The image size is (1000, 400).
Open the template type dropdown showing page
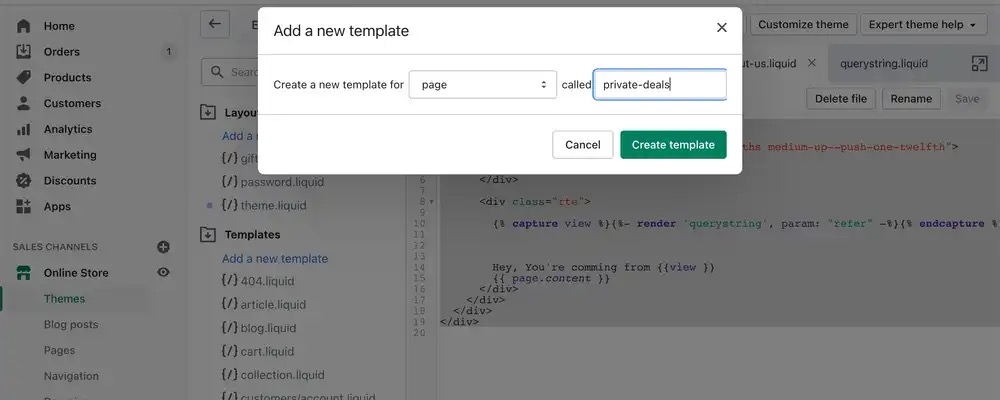point(483,85)
